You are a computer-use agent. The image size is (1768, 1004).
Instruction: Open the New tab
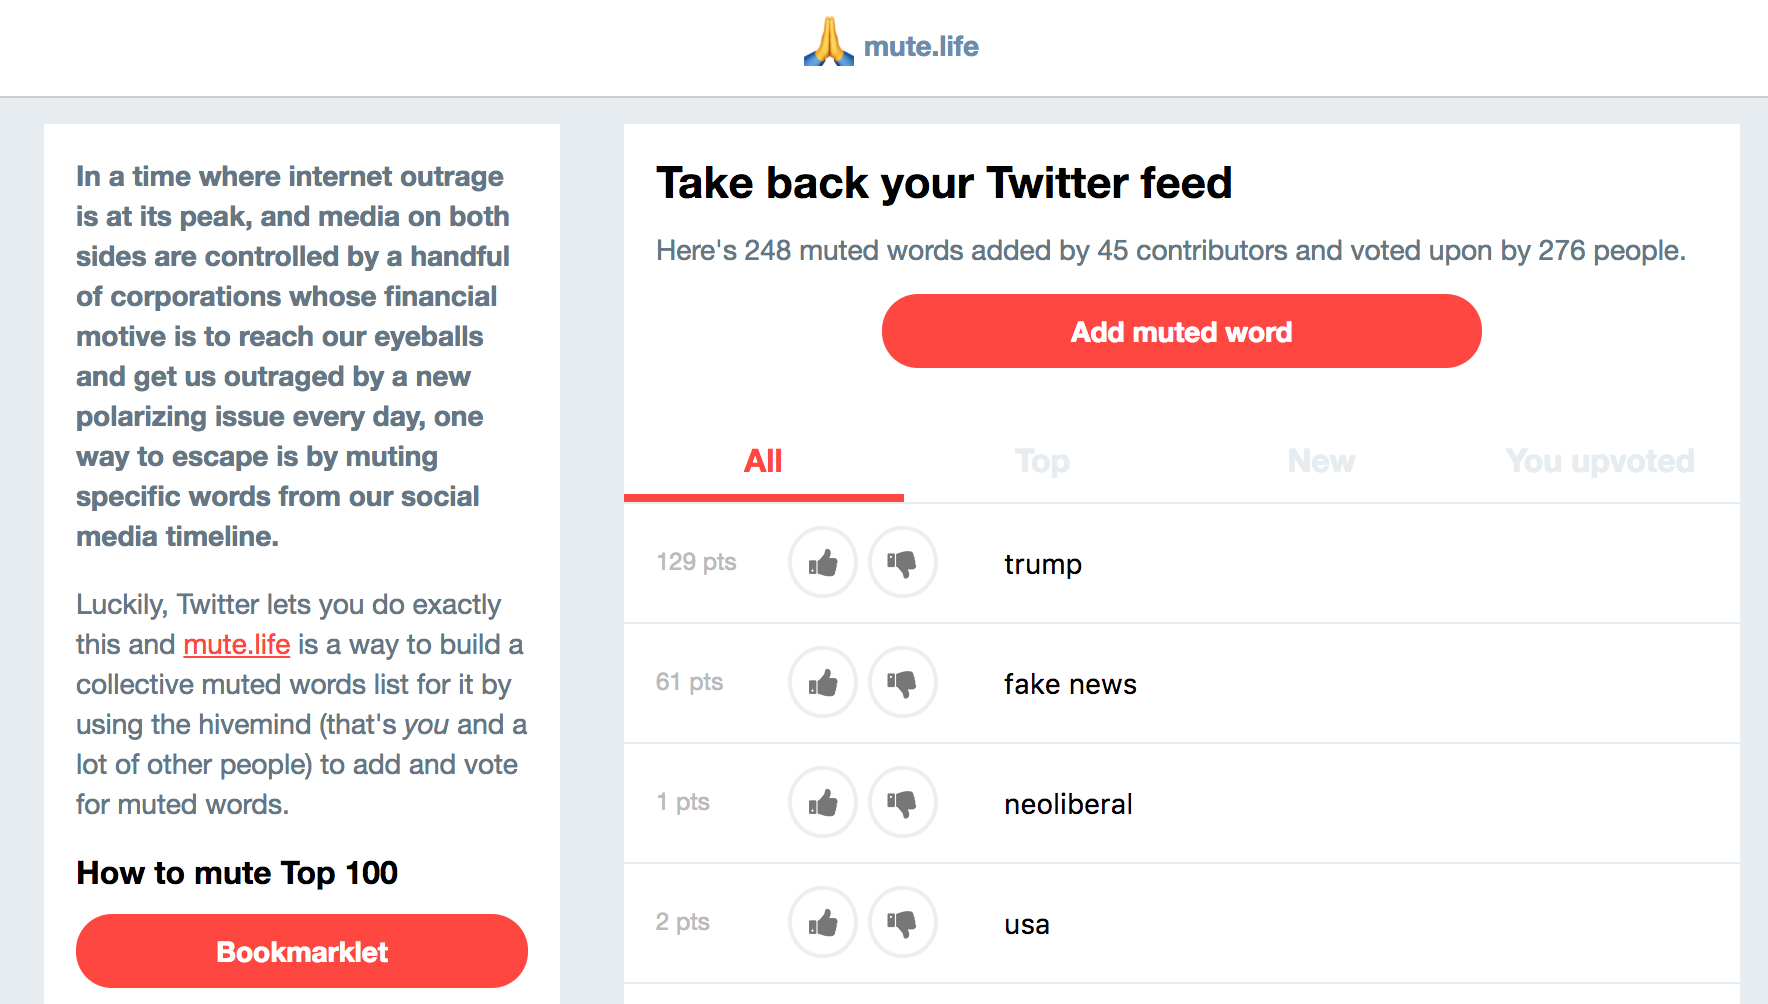[1321, 461]
